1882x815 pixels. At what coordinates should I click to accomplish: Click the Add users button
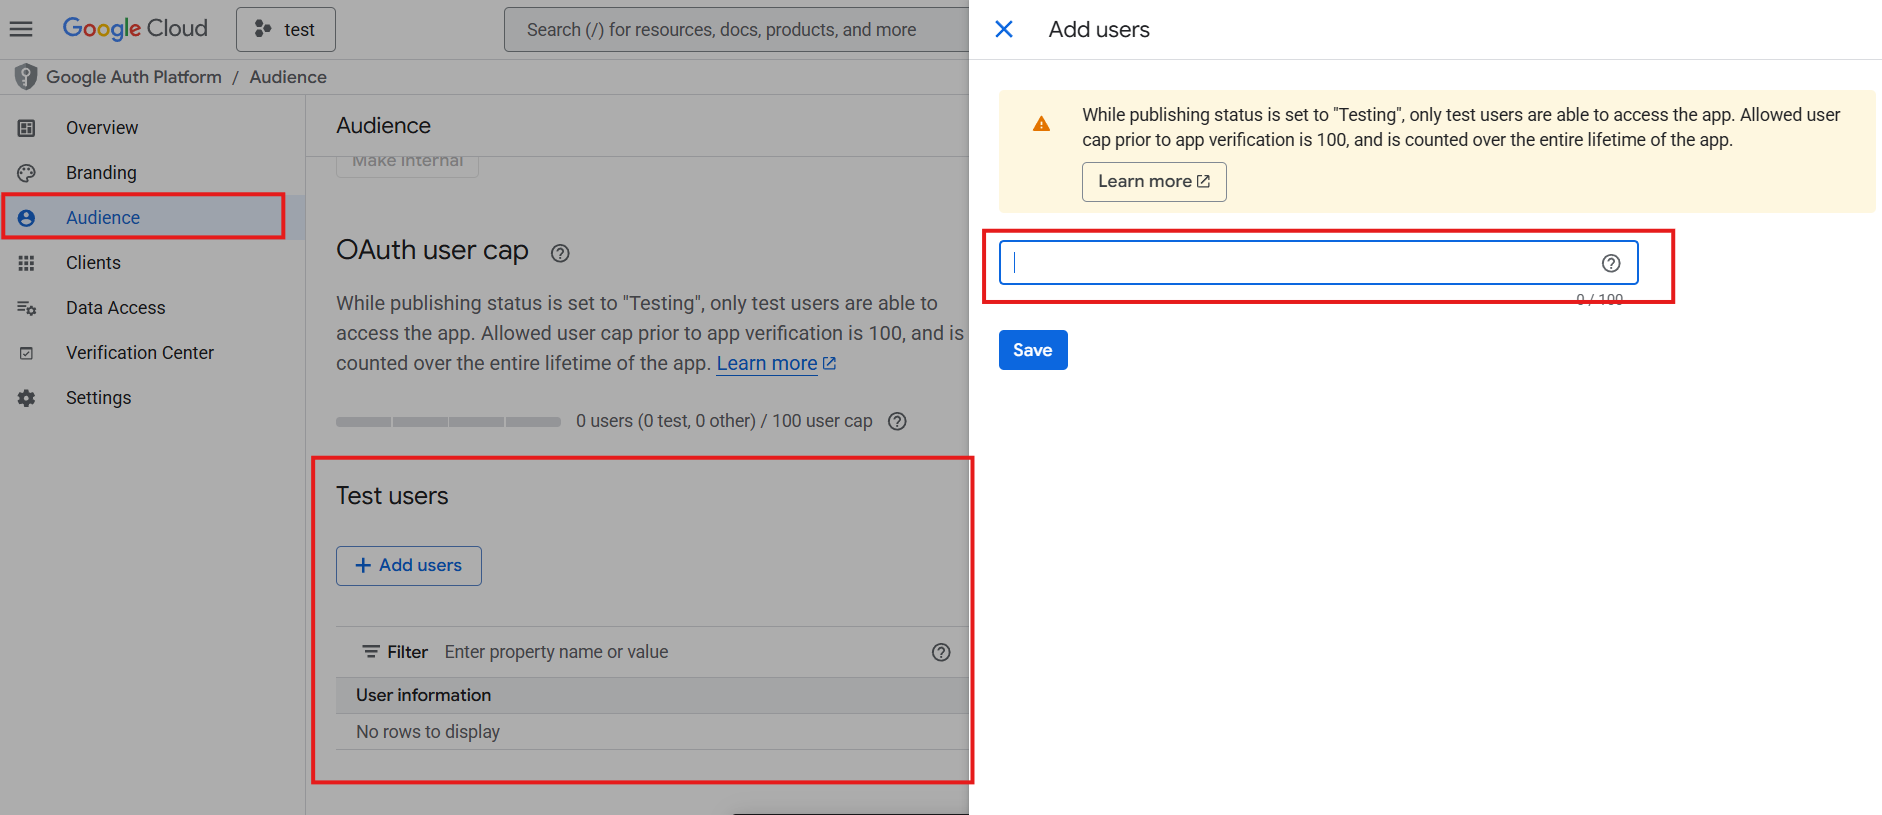pos(408,566)
